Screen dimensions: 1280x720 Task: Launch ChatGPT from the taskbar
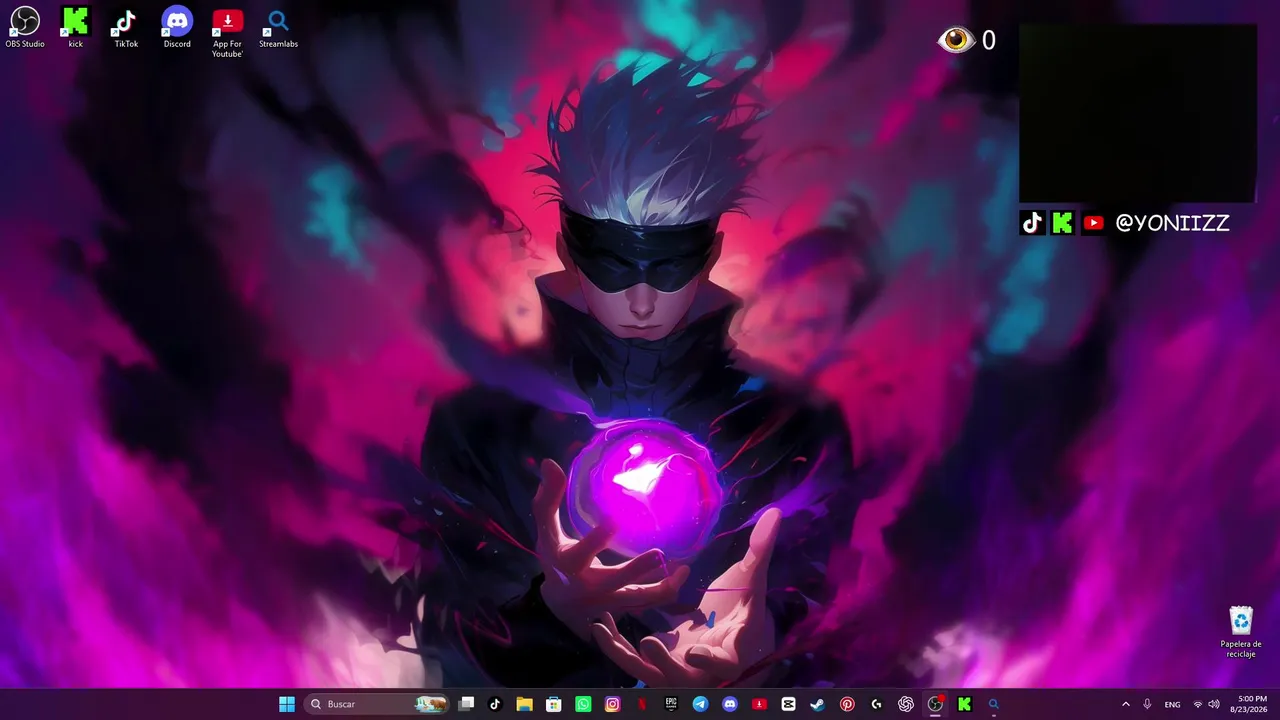click(x=906, y=704)
